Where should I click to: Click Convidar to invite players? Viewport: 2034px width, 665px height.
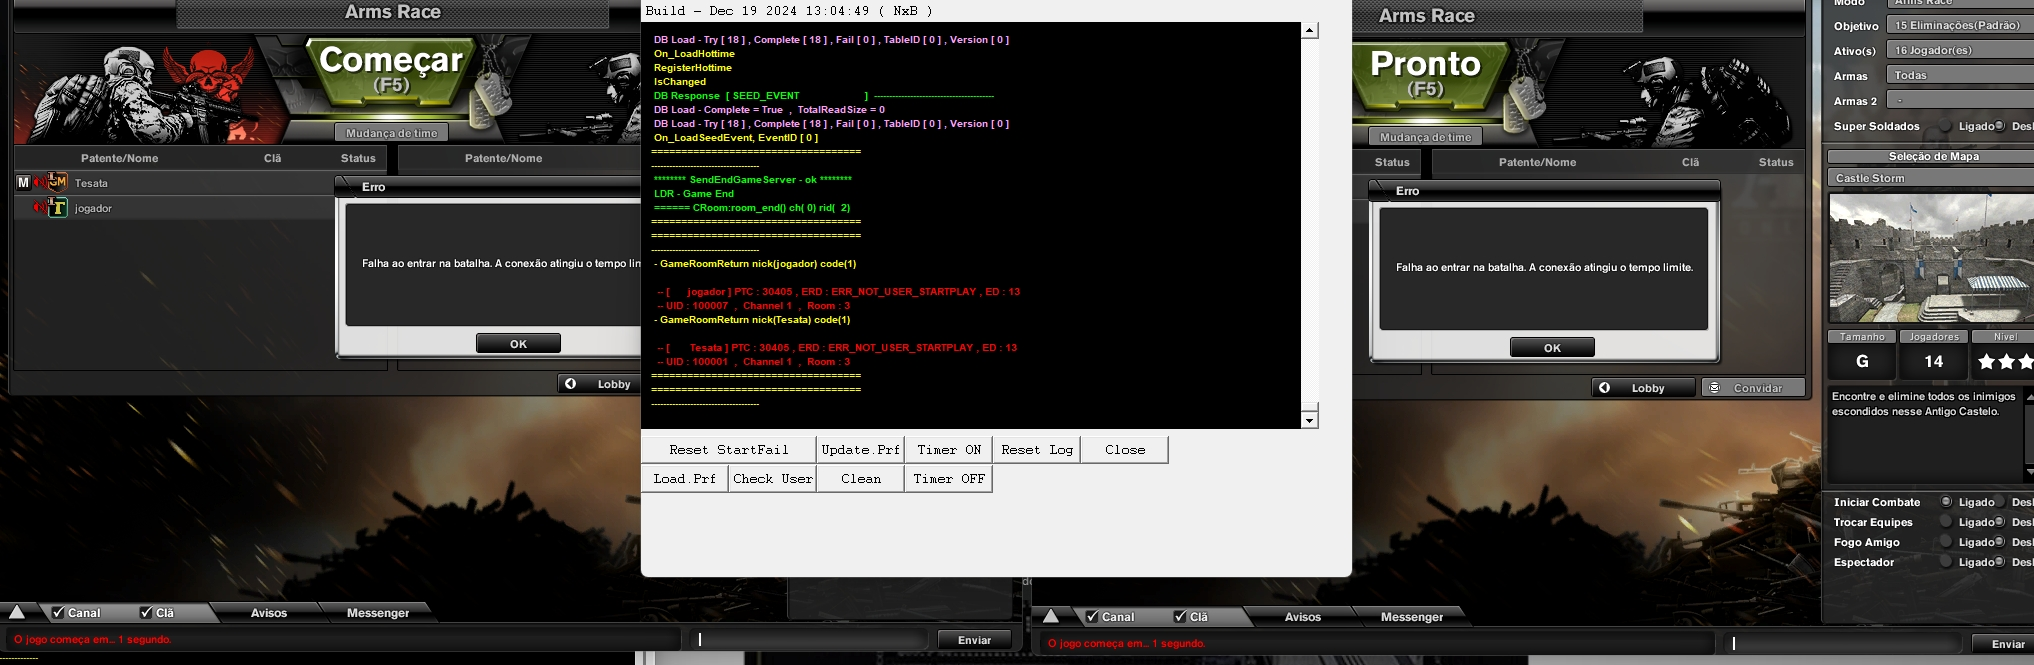click(x=1754, y=388)
